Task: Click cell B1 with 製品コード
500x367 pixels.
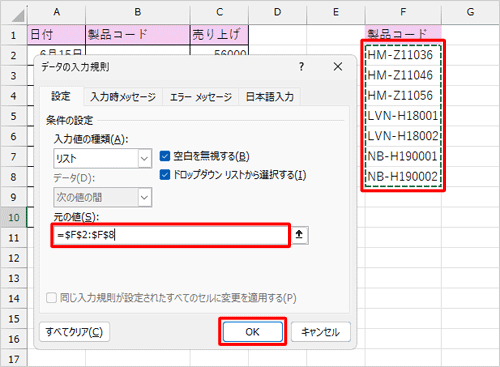Action: pos(138,35)
